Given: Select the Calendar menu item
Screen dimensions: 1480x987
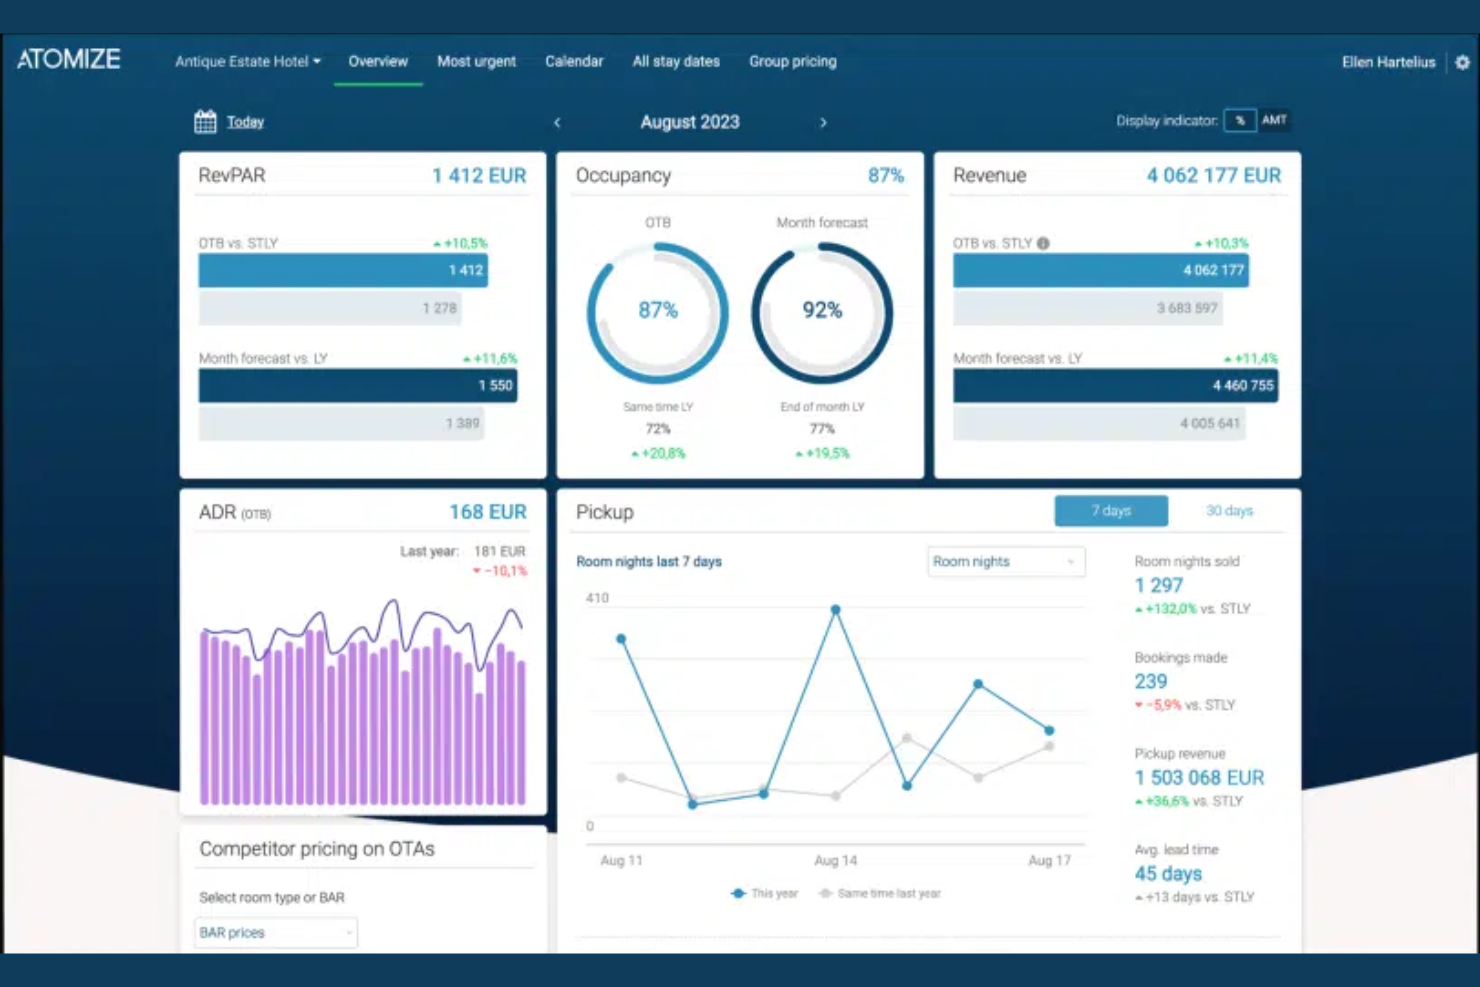Looking at the screenshot, I should pos(574,61).
